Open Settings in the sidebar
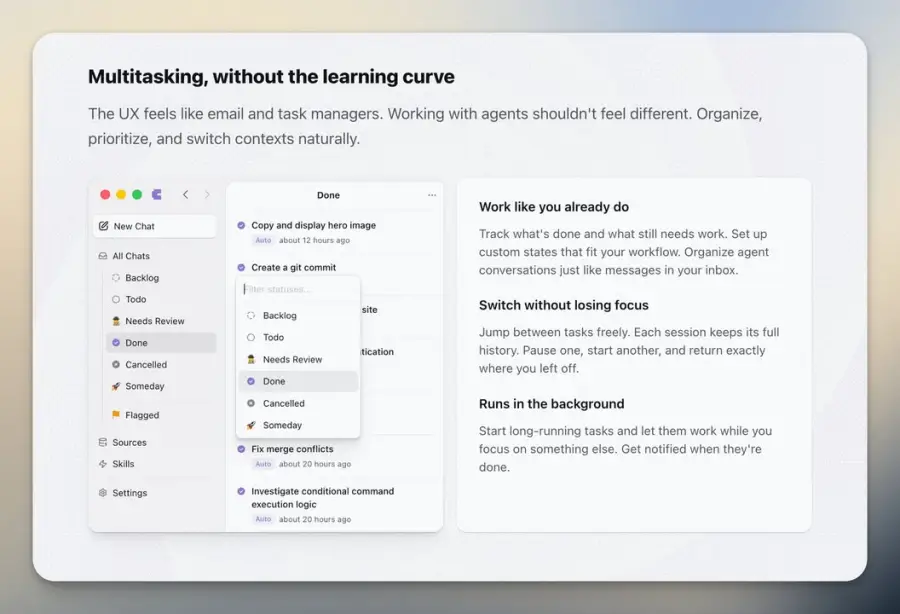Viewport: 900px width, 614px height. (x=155, y=492)
